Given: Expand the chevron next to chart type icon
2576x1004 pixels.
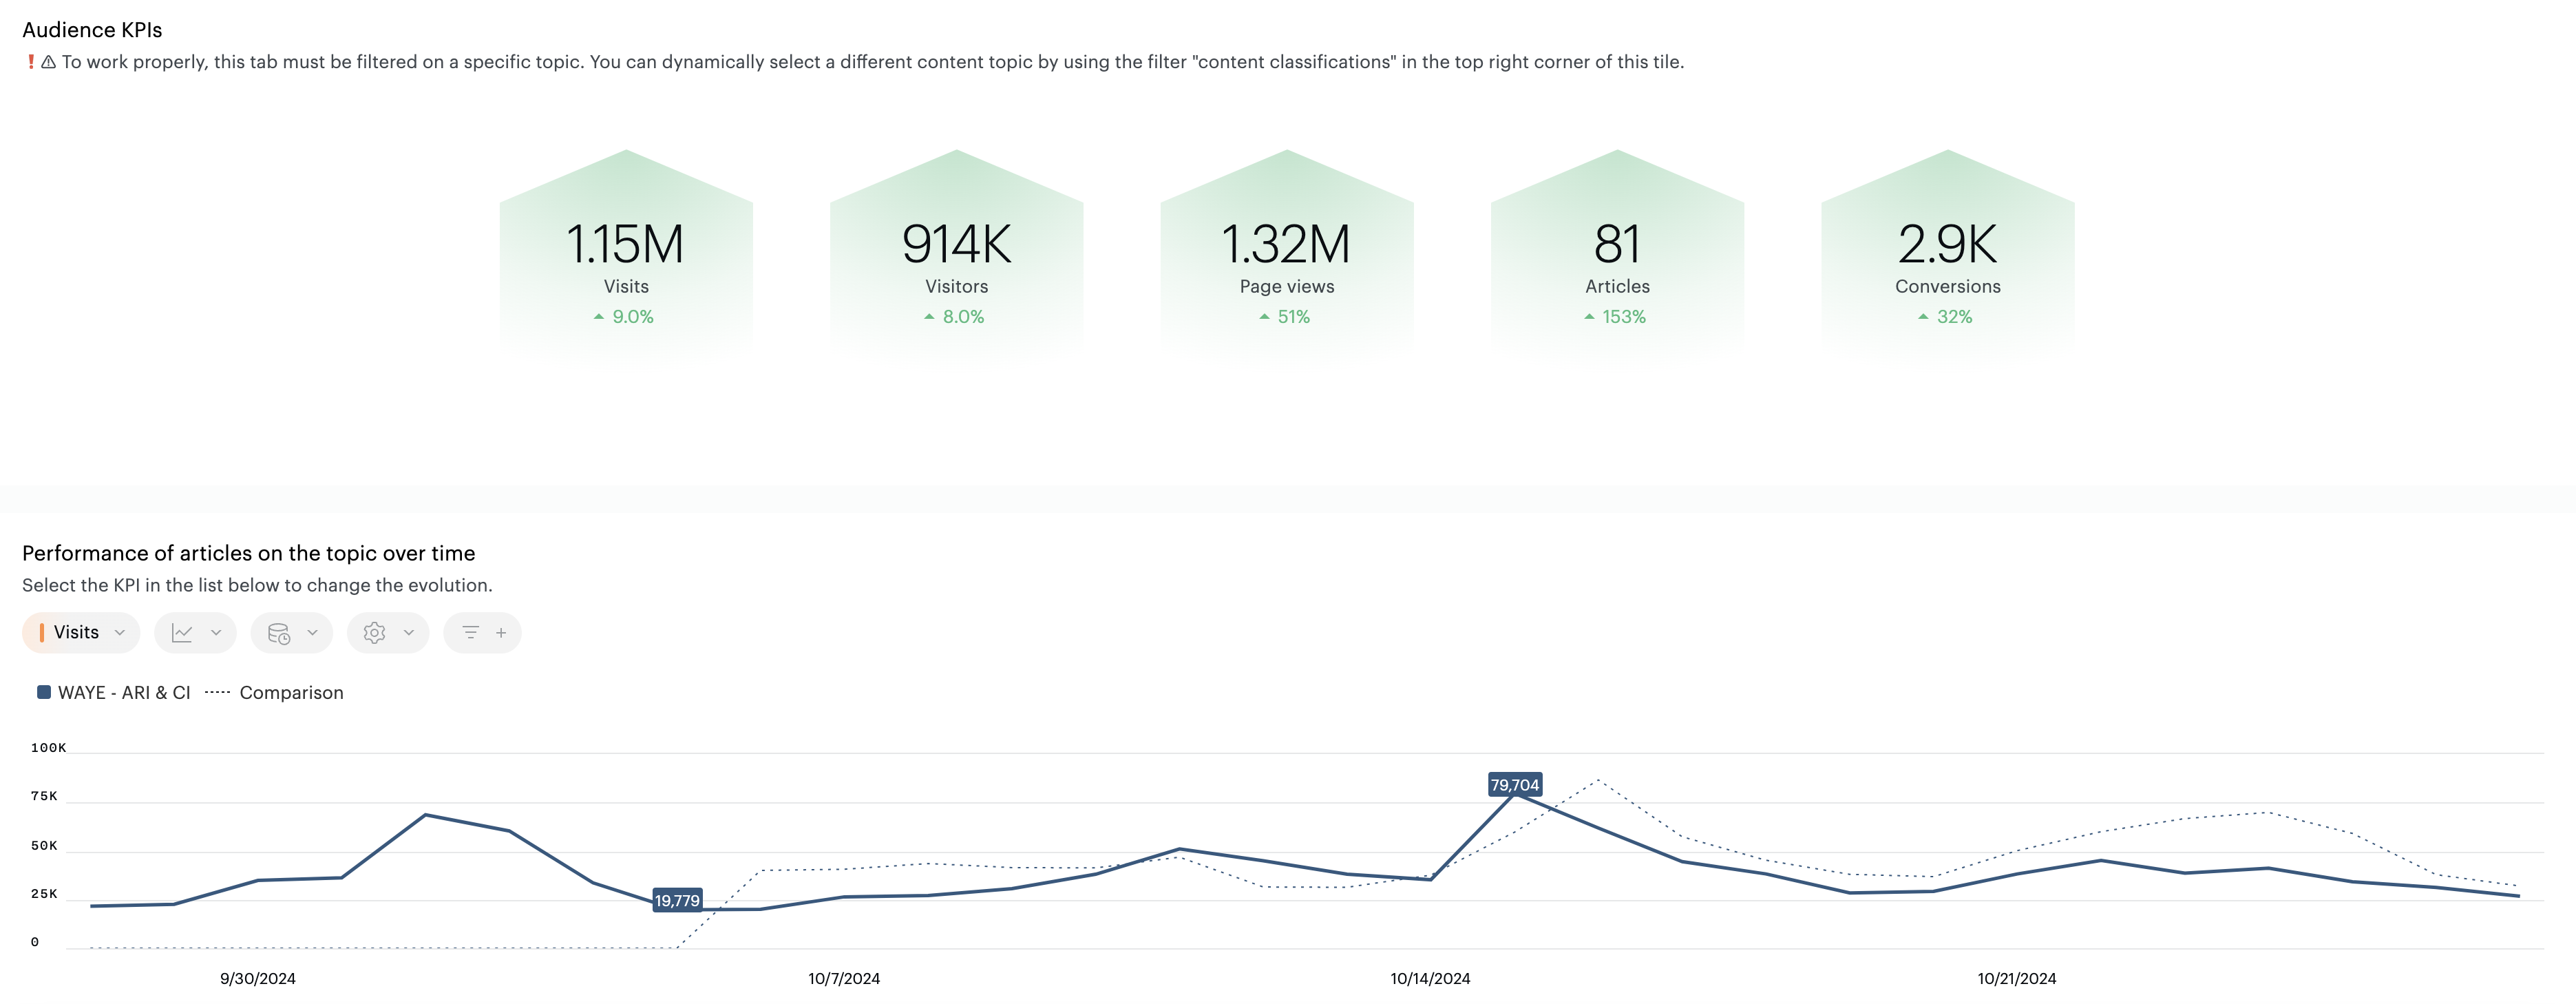Looking at the screenshot, I should (x=216, y=633).
